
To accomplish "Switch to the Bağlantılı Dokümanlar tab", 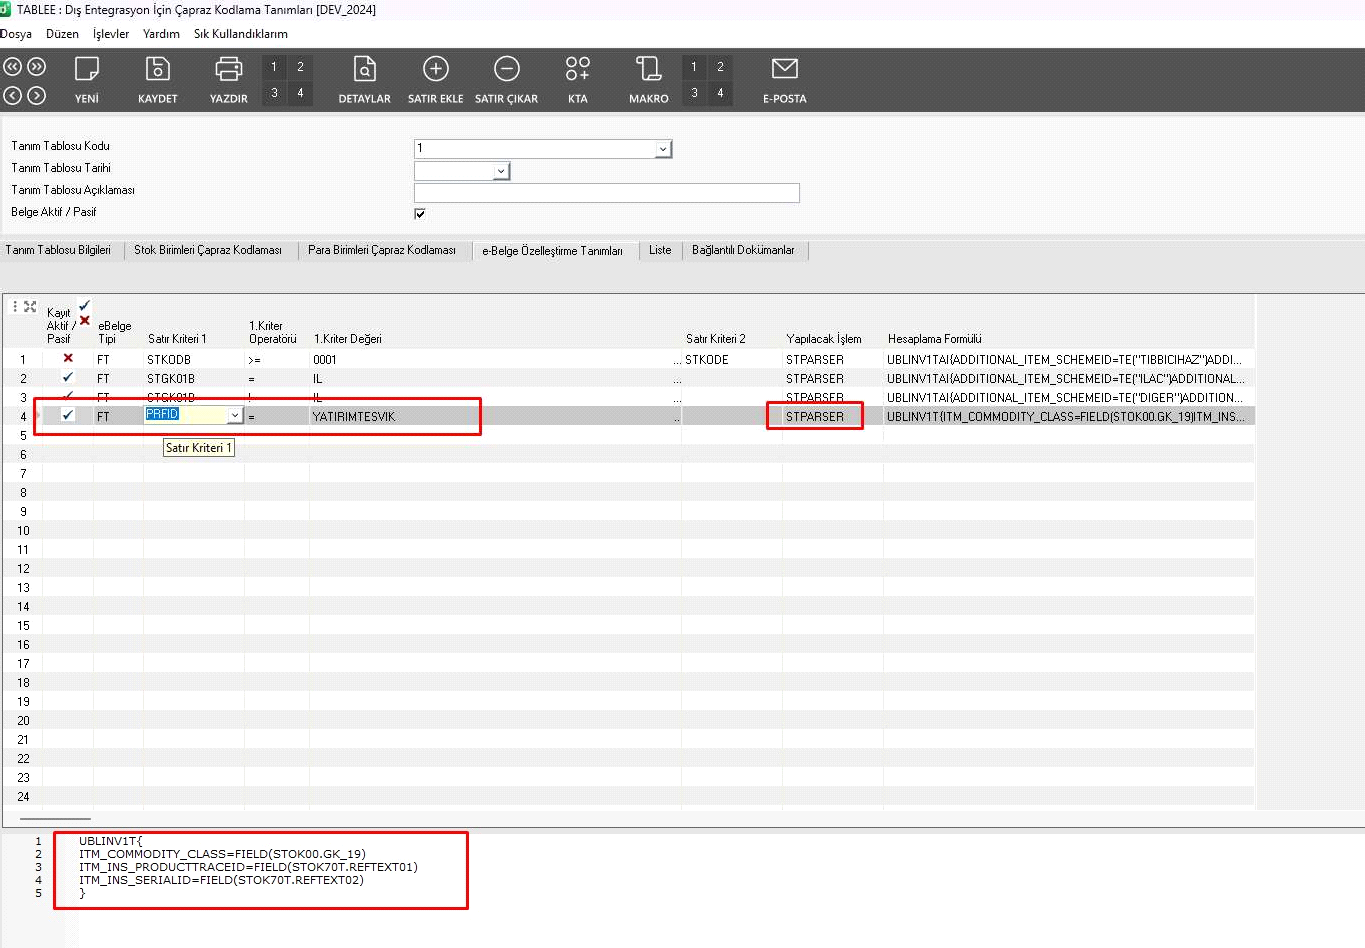I will coord(743,250).
